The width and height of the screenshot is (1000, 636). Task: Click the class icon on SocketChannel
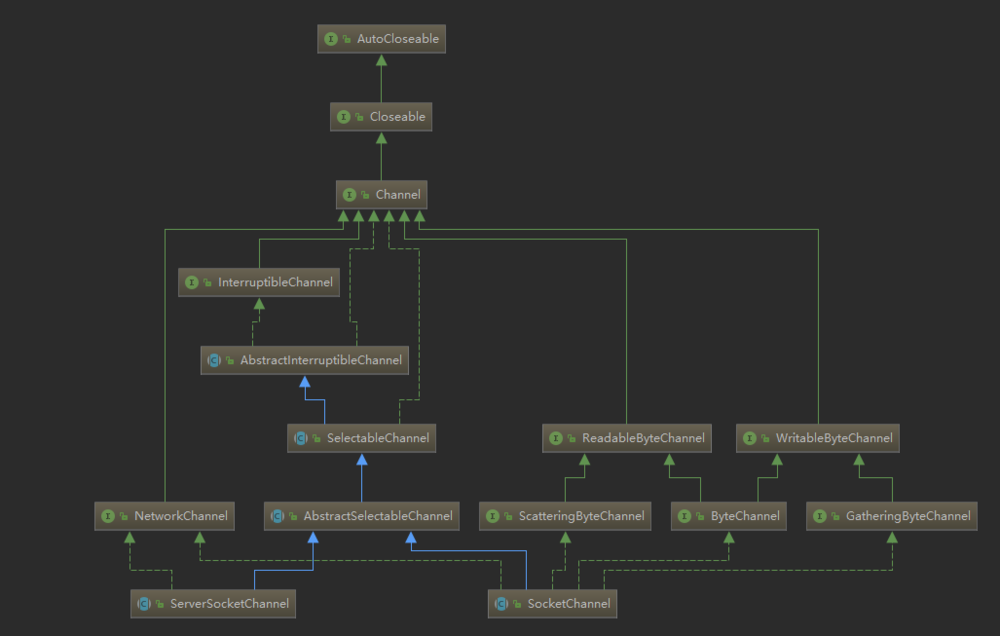point(502,603)
